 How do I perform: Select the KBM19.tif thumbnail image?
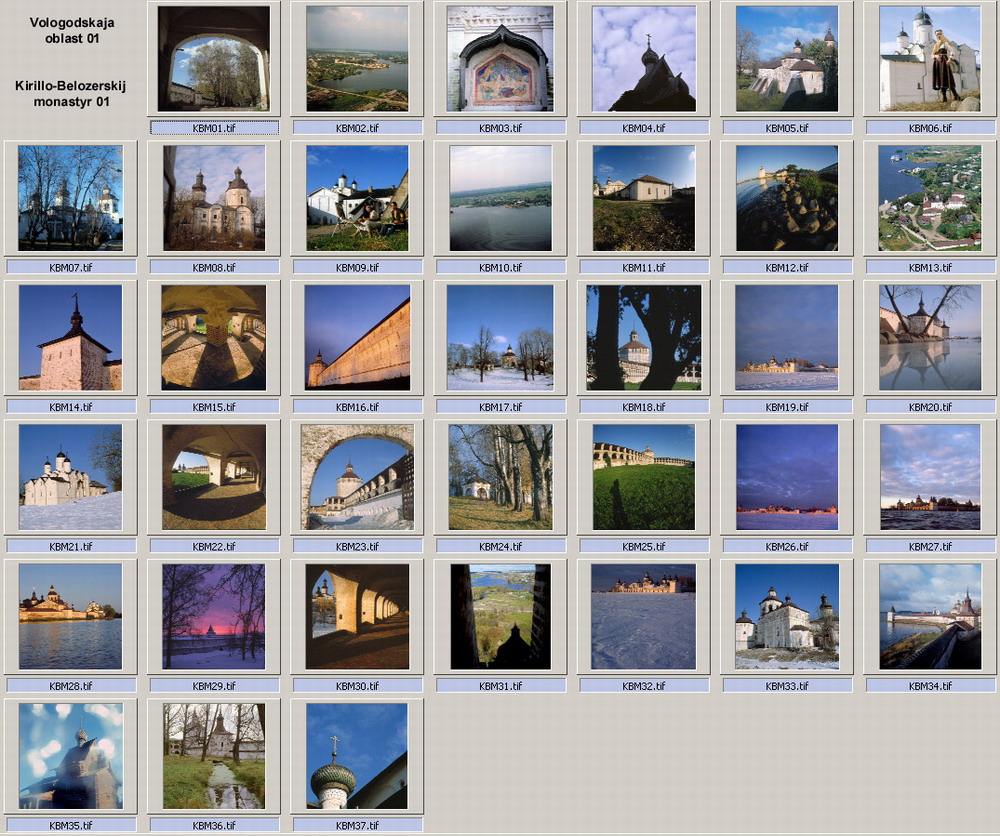pyautogui.click(x=787, y=337)
